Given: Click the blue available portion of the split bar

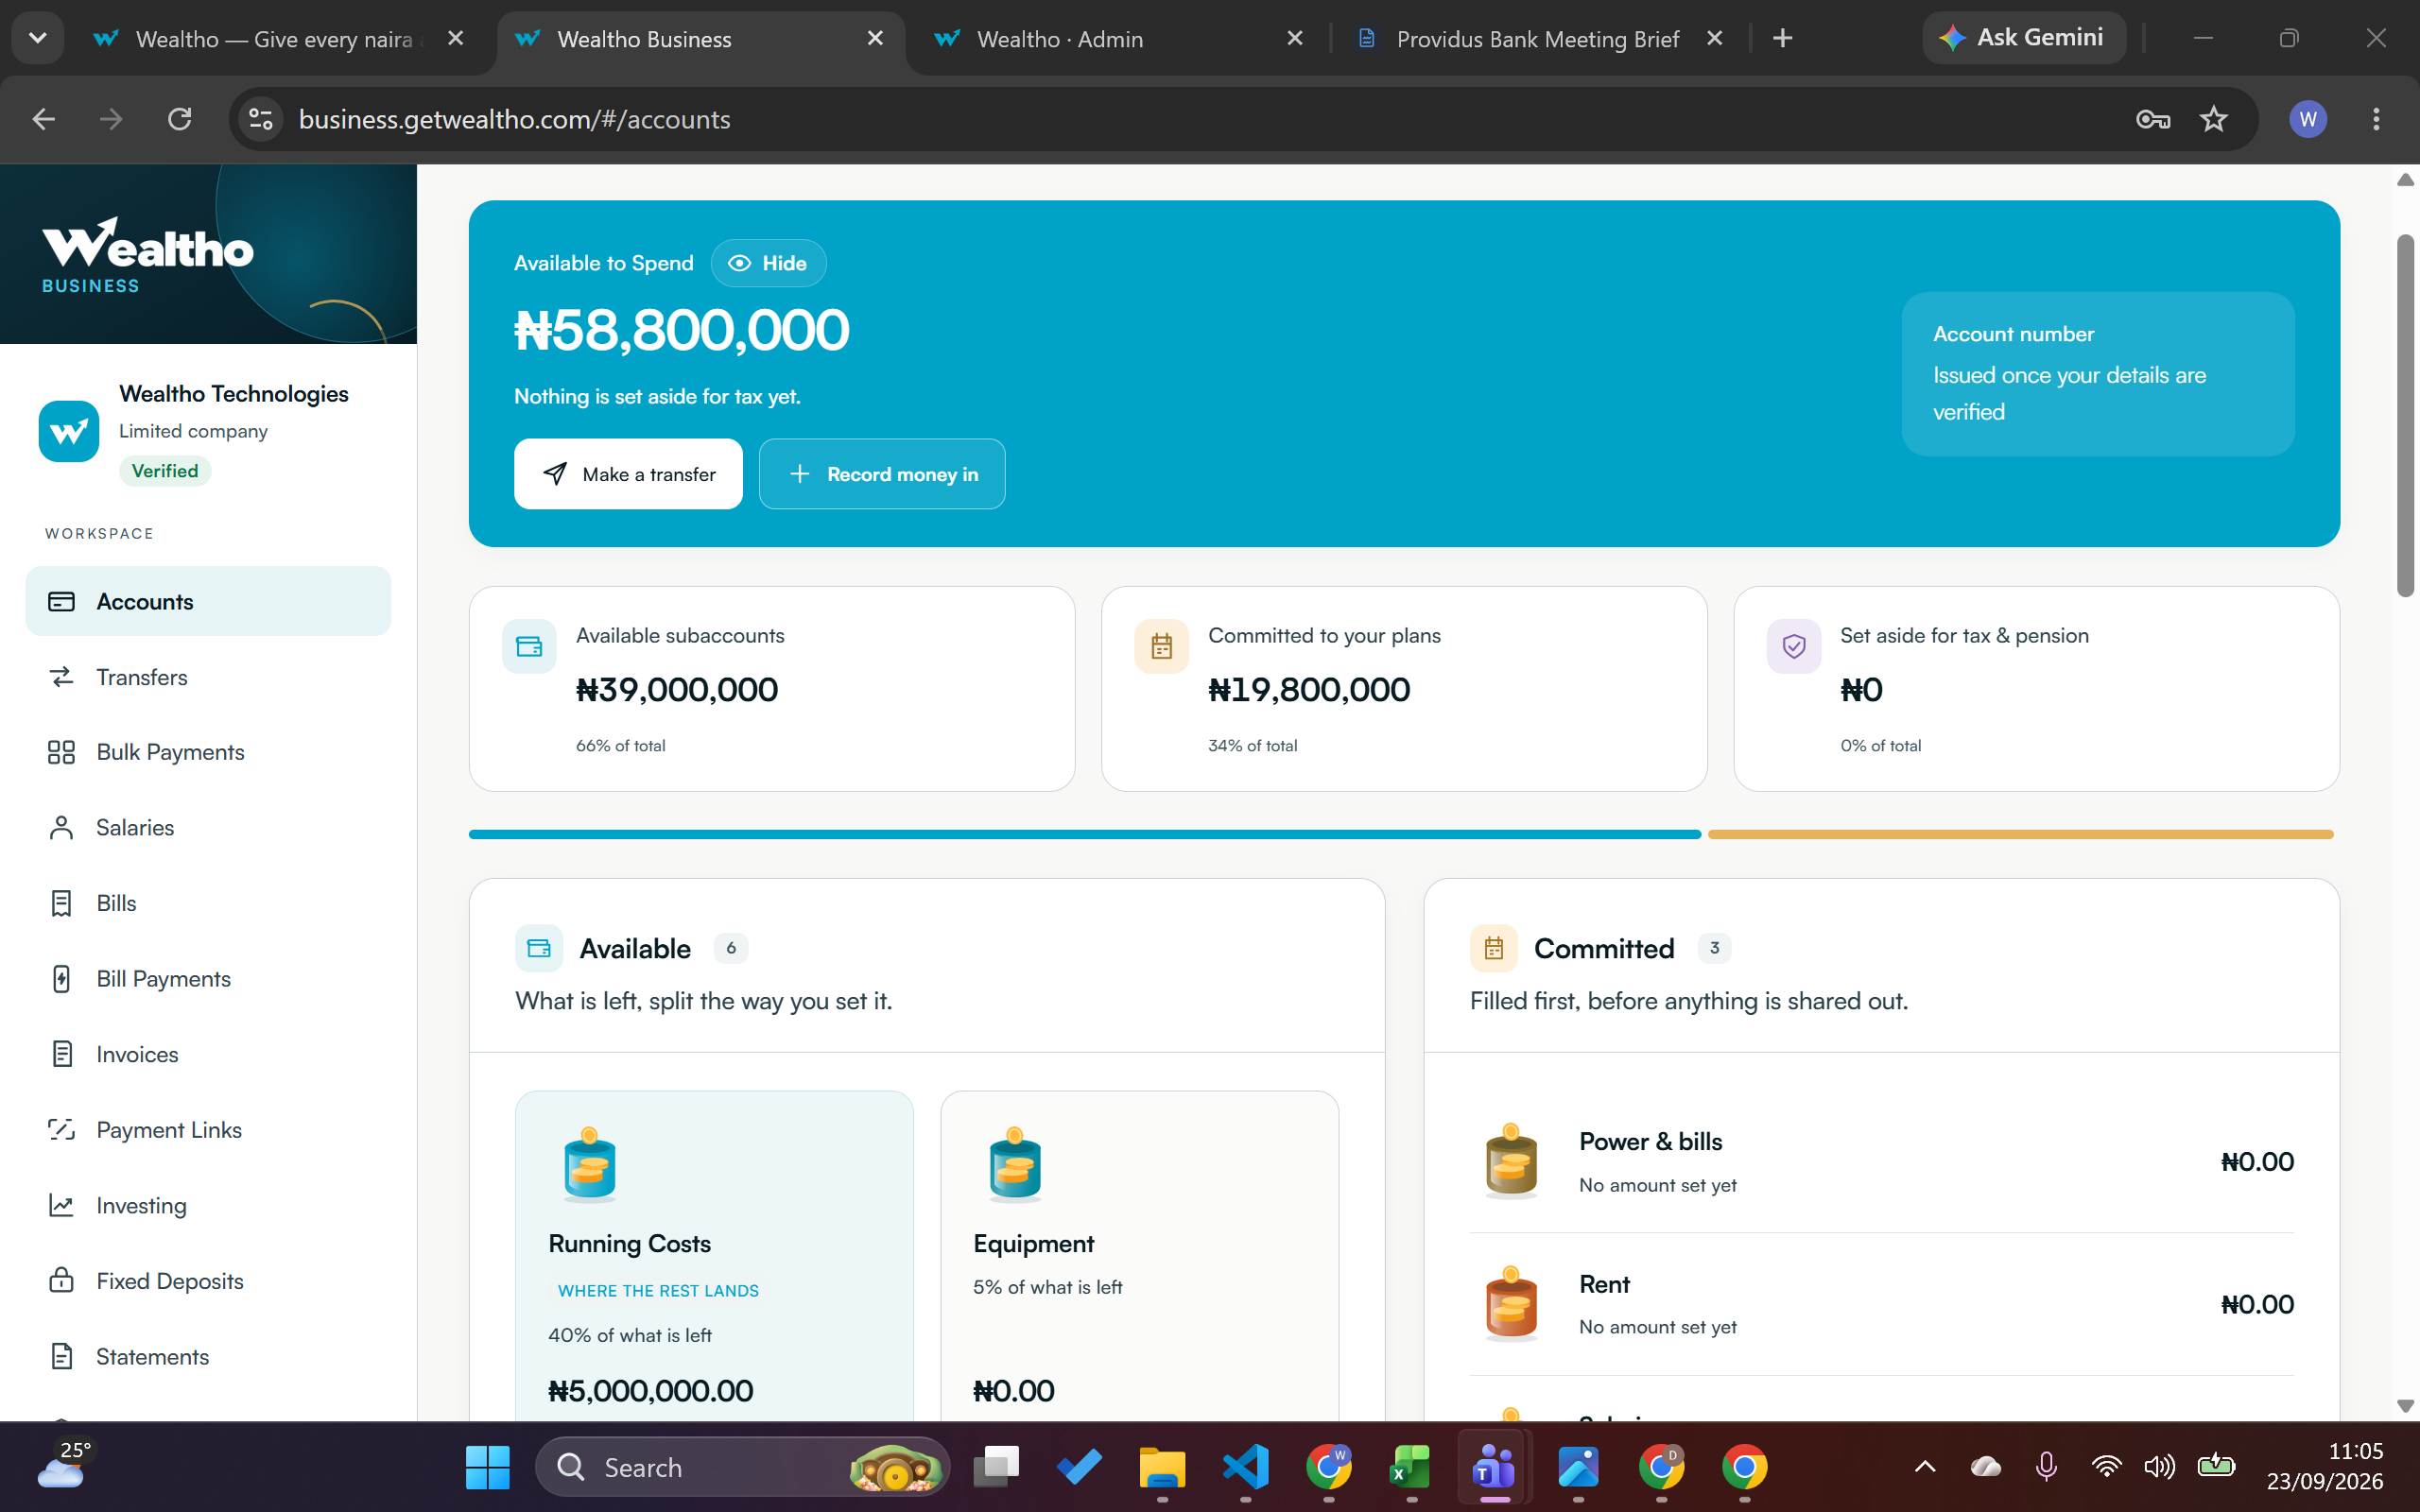Looking at the screenshot, I should 1085,834.
